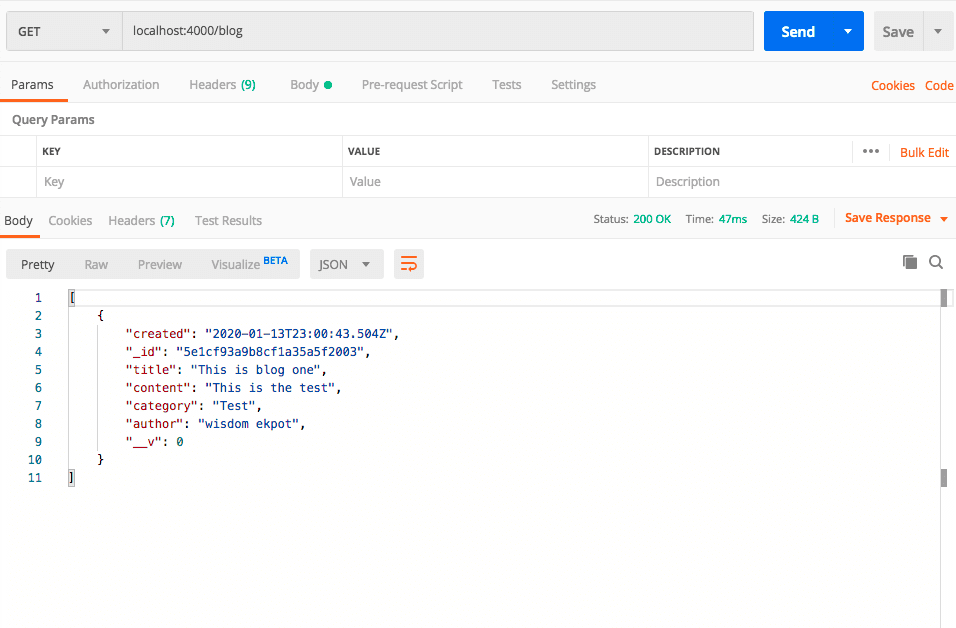This screenshot has width=956, height=628.
Task: Open the three-dots column options menu
Action: click(870, 151)
